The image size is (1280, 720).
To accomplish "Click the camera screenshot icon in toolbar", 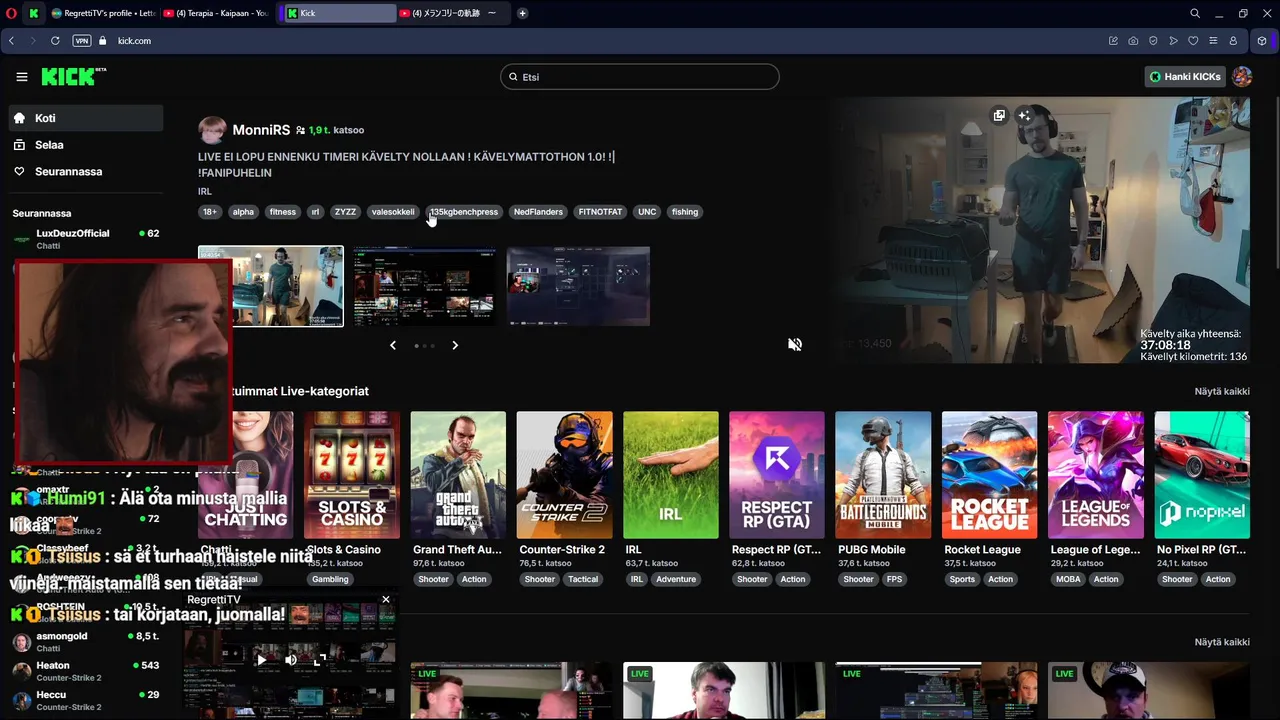I will point(1133,41).
